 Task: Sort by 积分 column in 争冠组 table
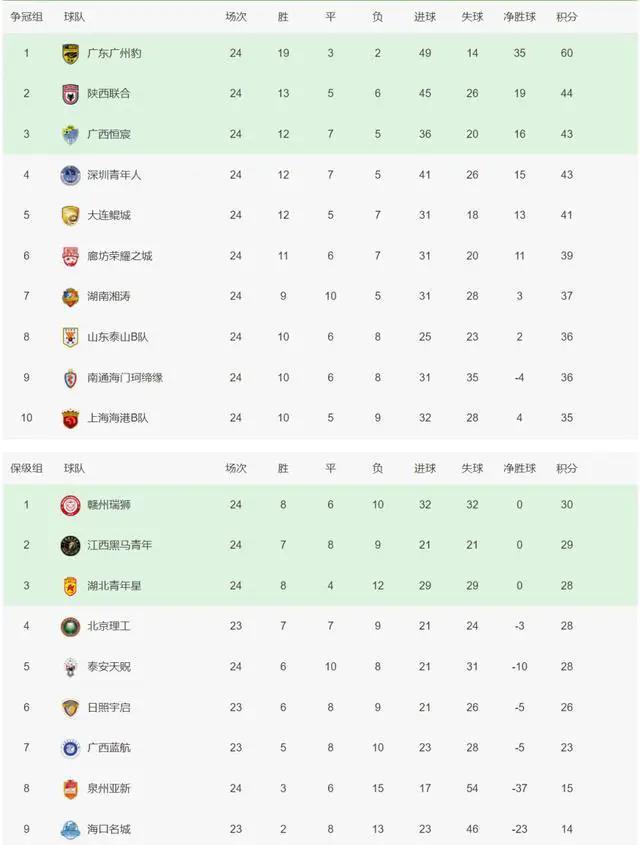tap(567, 17)
